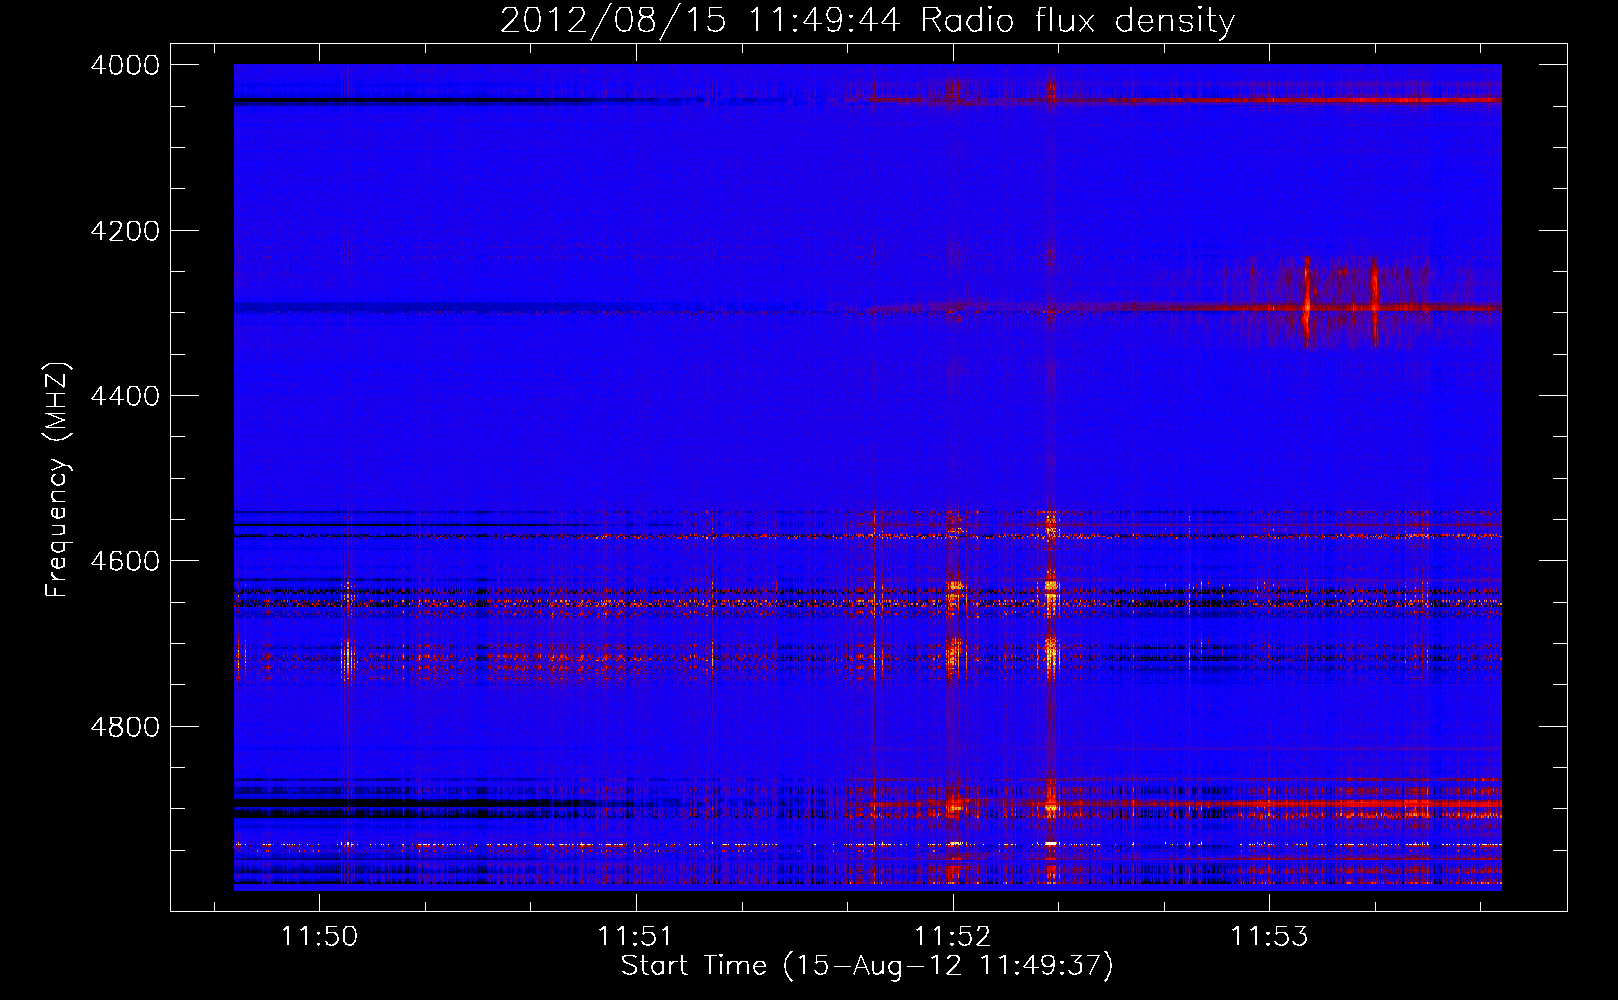The width and height of the screenshot is (1618, 1000).
Task: Click the '11:51' time axis label
Action: (x=635, y=936)
